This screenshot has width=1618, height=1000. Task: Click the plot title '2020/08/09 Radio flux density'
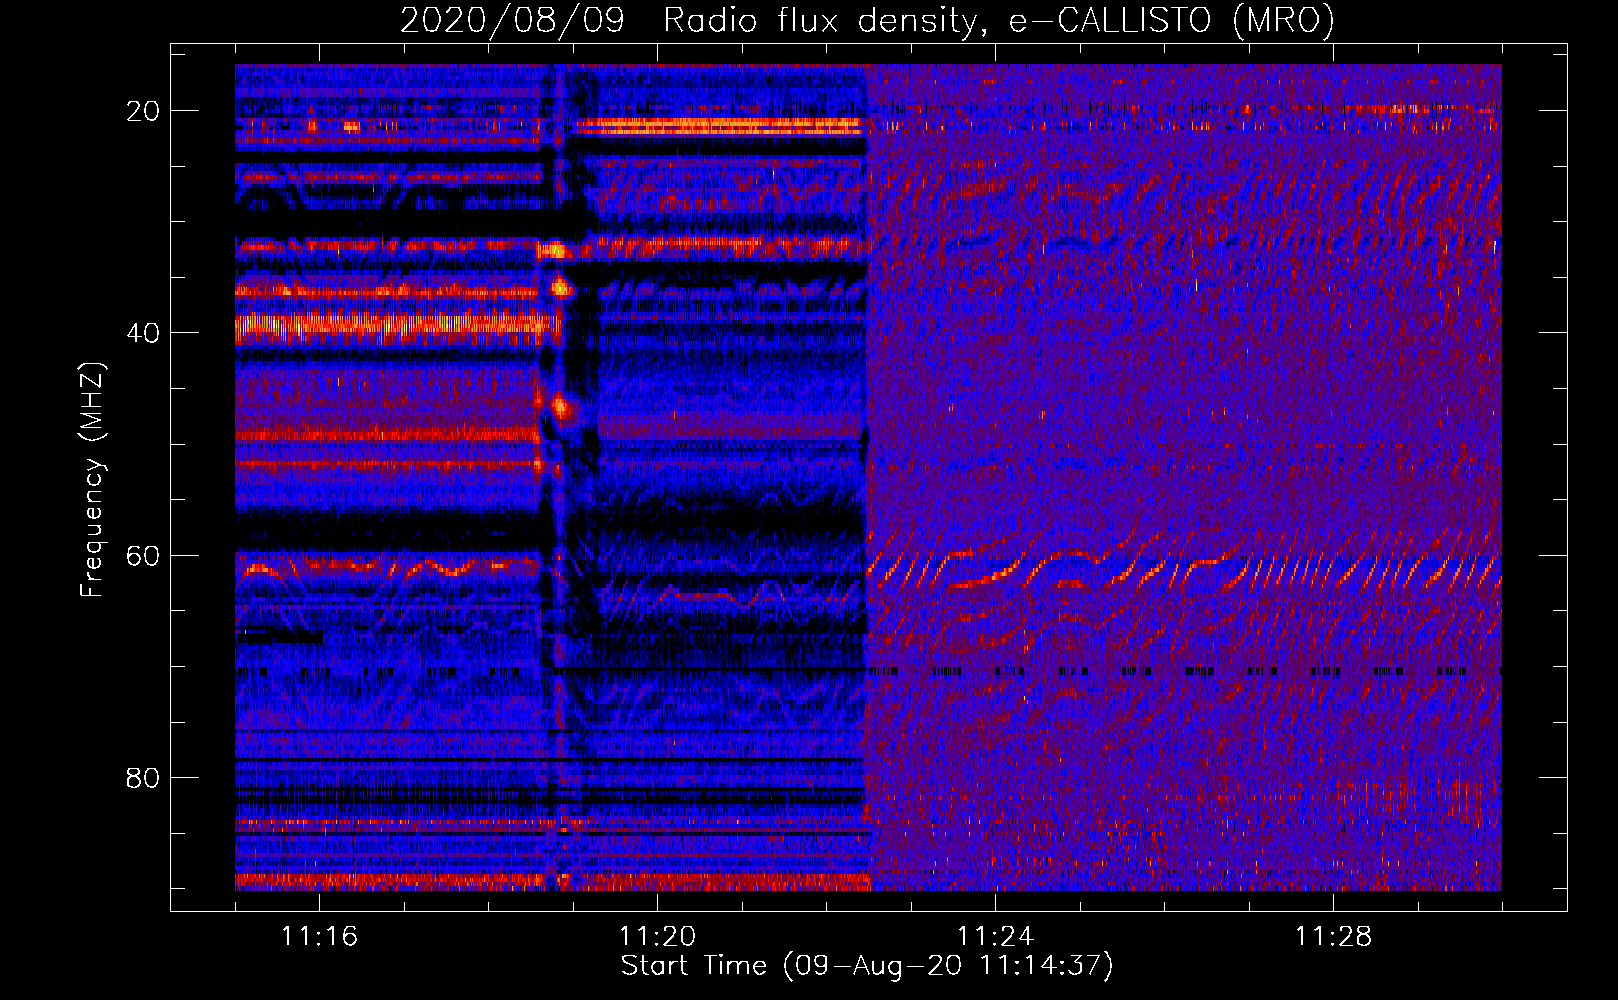coord(867,20)
